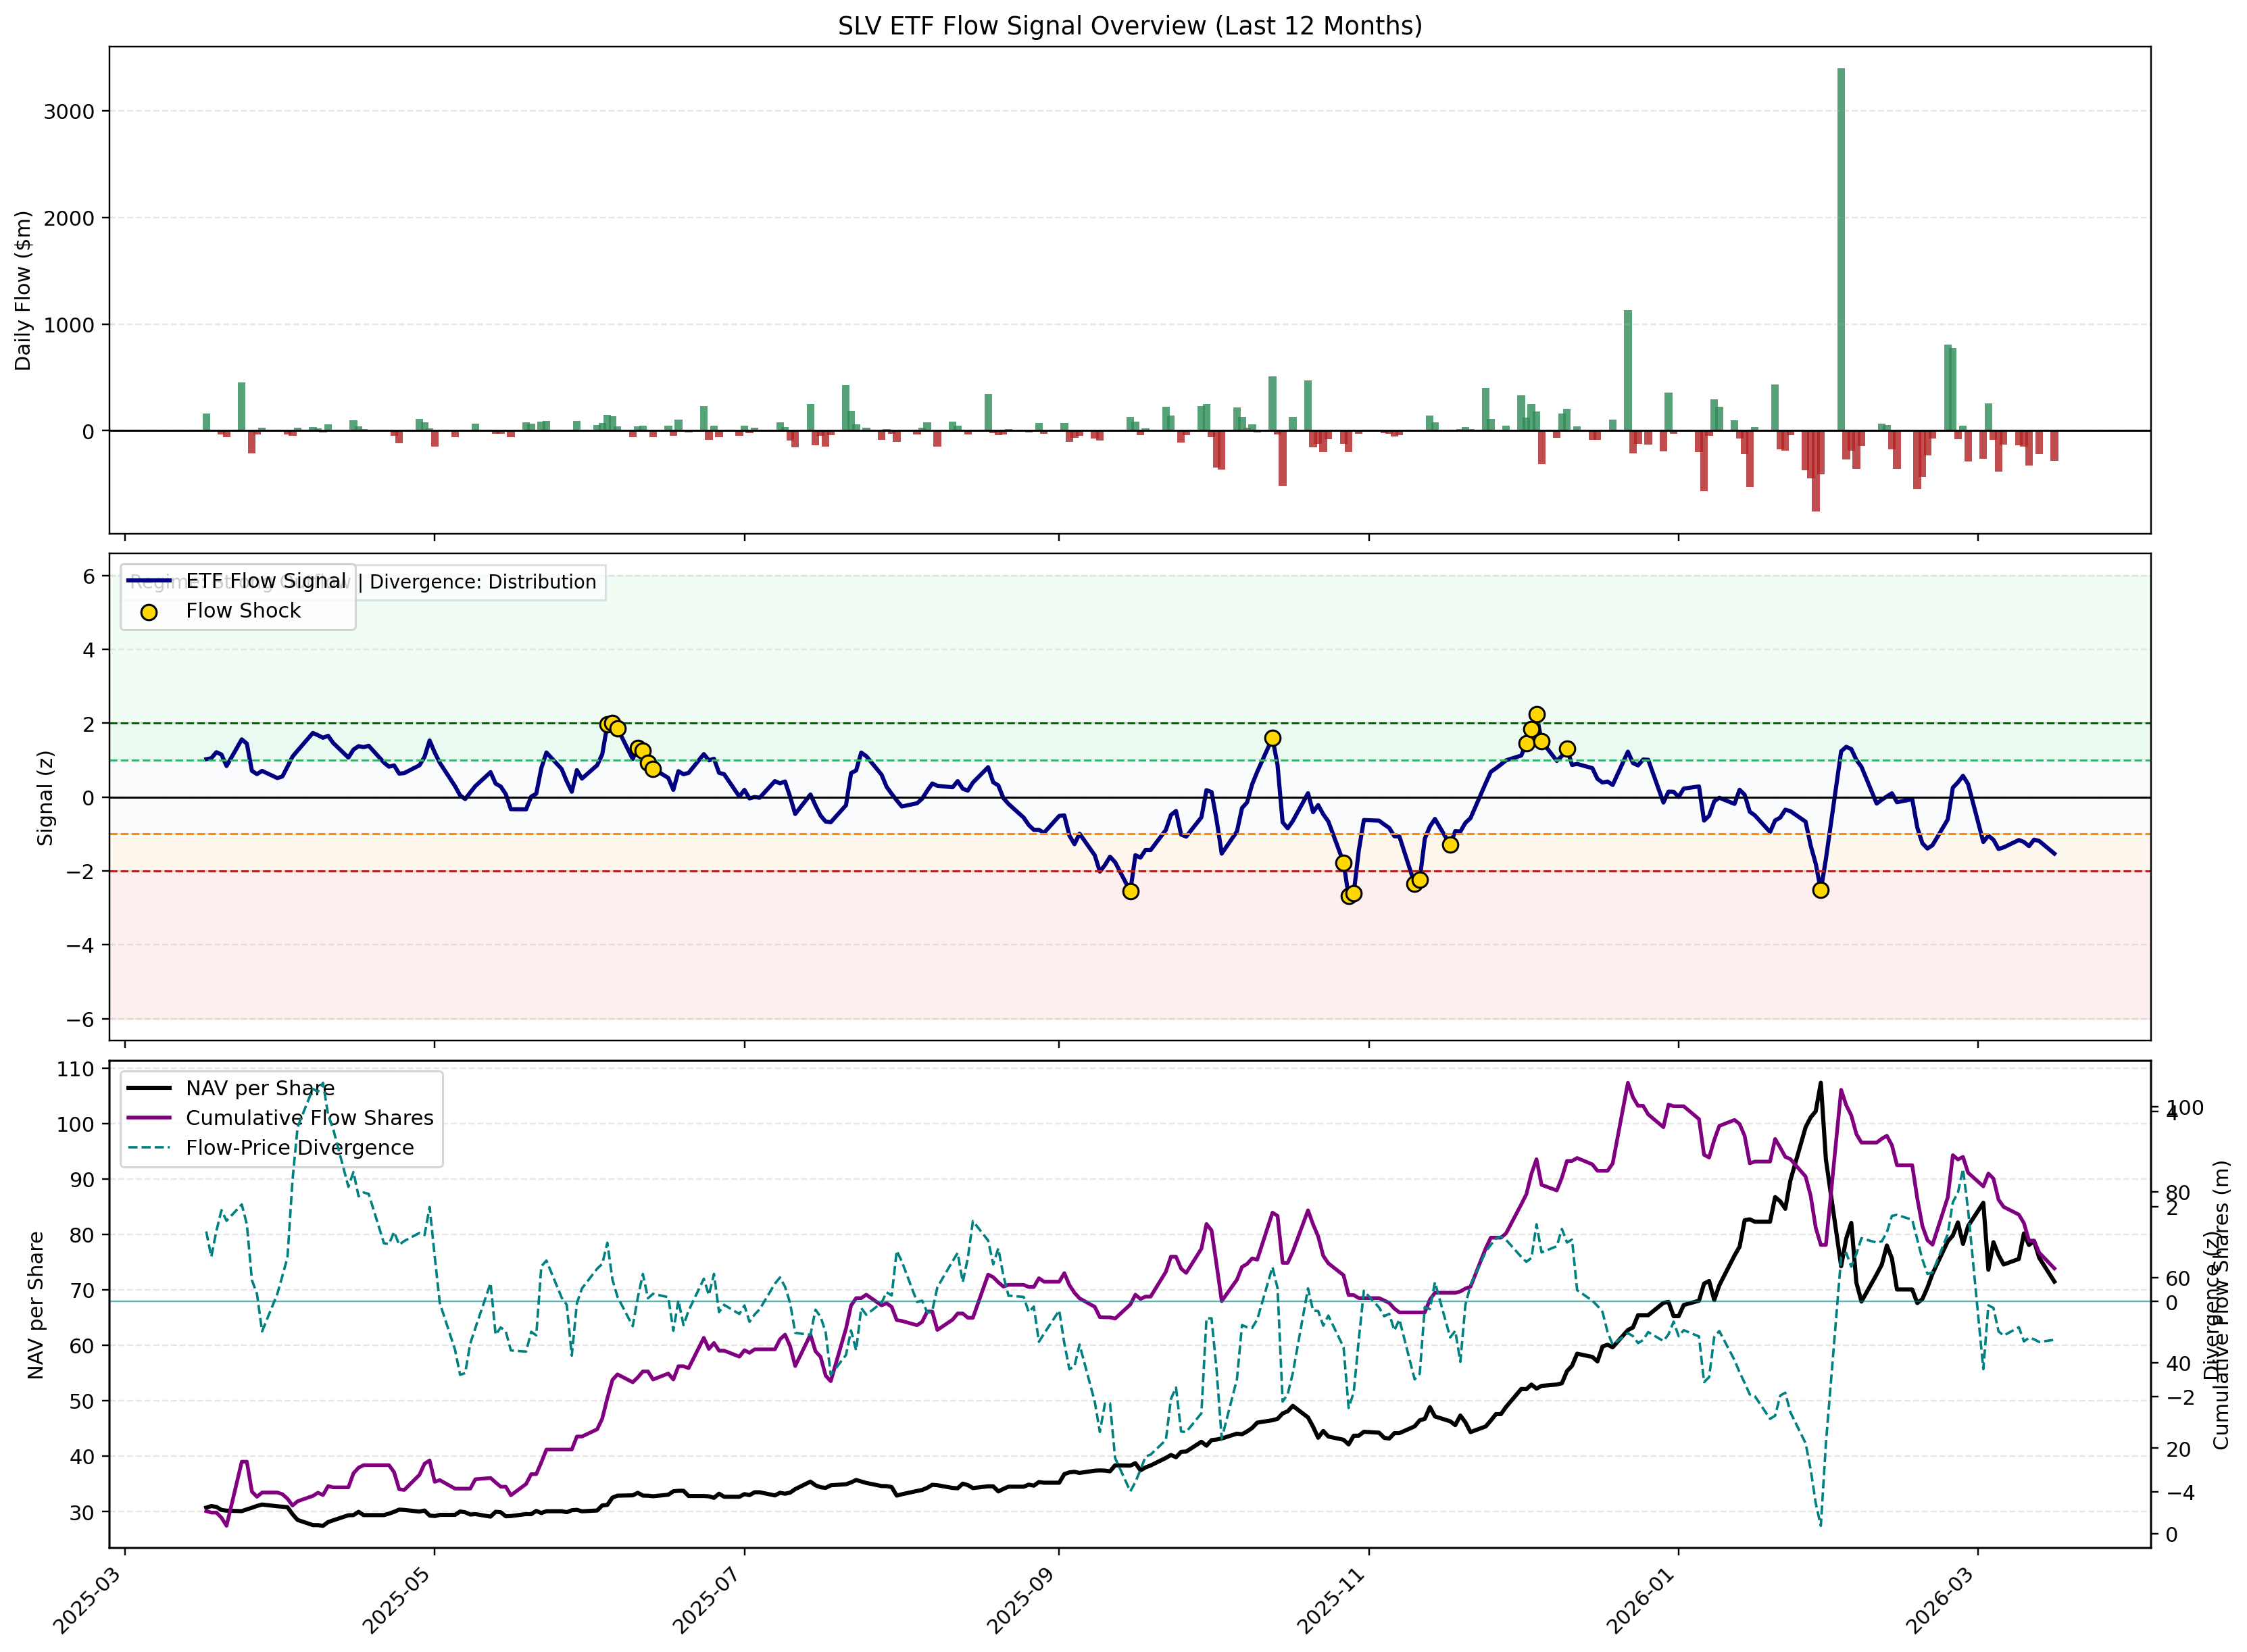
Task: Click the Daily Flow axis title
Action: tap(24, 290)
